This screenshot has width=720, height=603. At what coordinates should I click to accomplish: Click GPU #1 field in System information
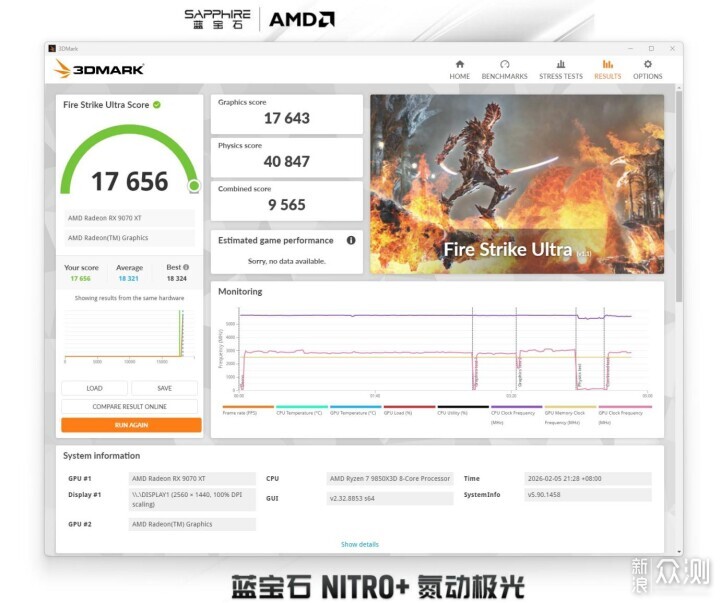click(192, 479)
